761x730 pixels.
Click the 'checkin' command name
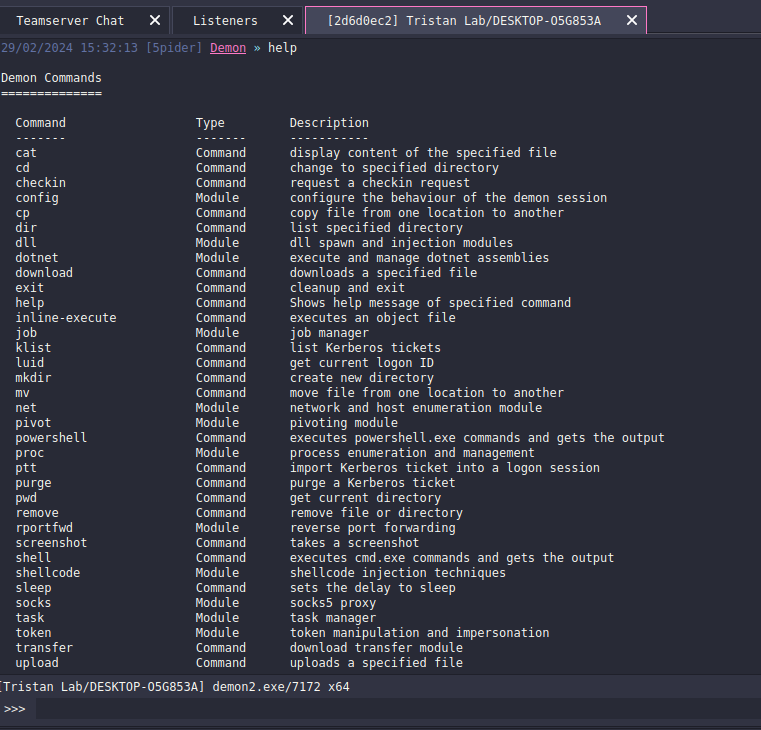click(x=40, y=183)
